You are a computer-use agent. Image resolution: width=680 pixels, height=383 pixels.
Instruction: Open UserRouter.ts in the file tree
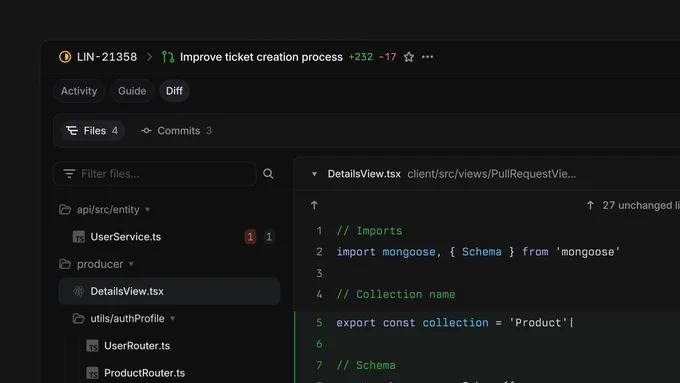(137, 346)
